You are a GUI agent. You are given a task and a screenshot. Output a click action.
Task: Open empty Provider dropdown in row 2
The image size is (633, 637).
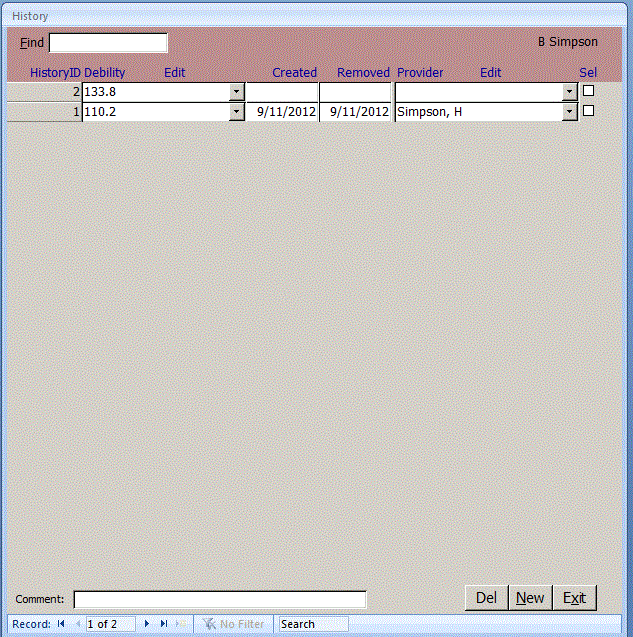point(570,92)
